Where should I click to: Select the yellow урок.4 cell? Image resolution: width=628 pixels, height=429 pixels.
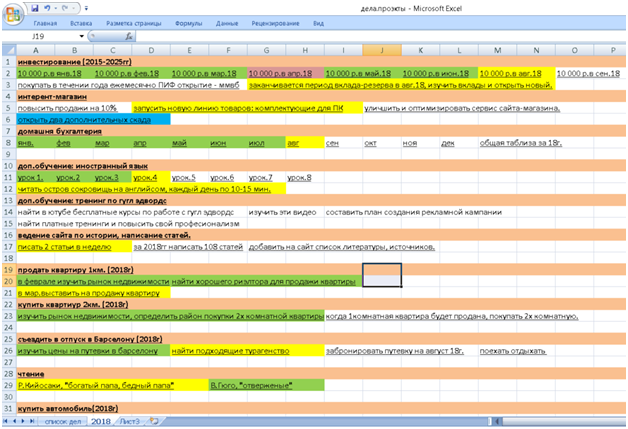click(x=151, y=177)
